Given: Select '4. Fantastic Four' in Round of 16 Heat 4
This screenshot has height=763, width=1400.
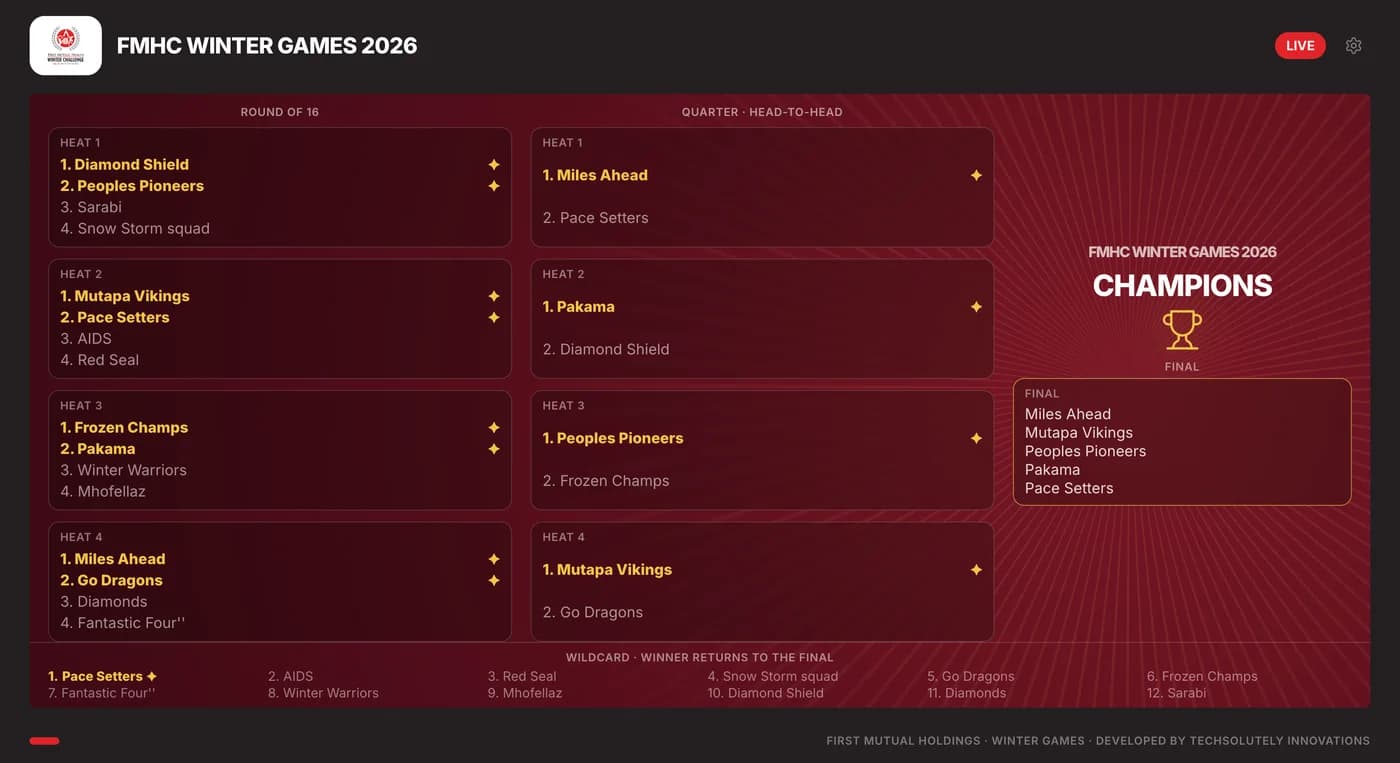Looking at the screenshot, I should (x=123, y=623).
